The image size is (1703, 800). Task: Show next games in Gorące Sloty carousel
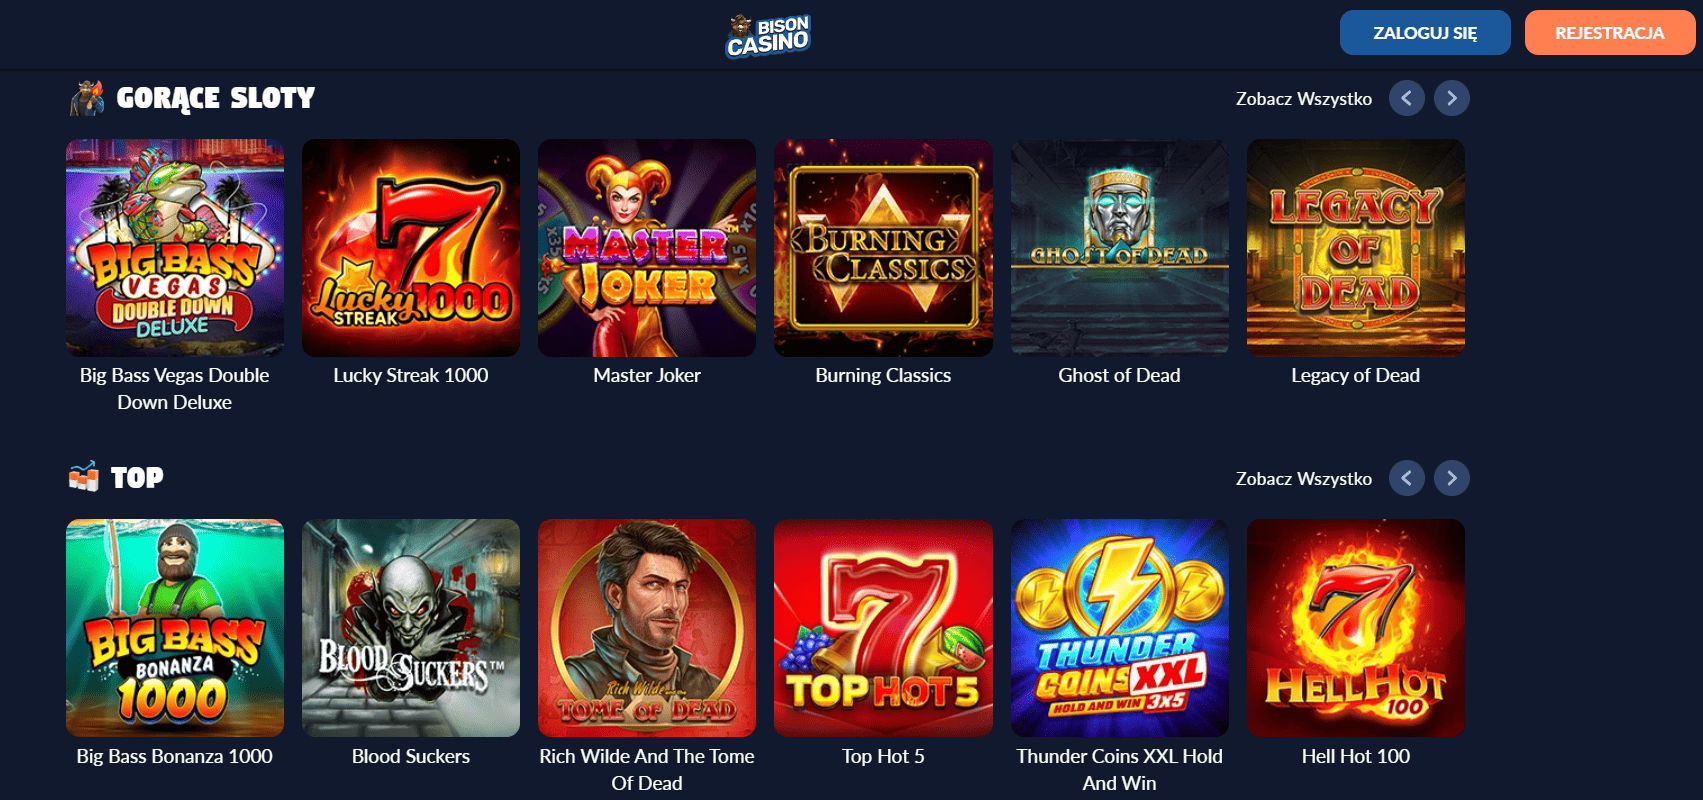(1452, 98)
